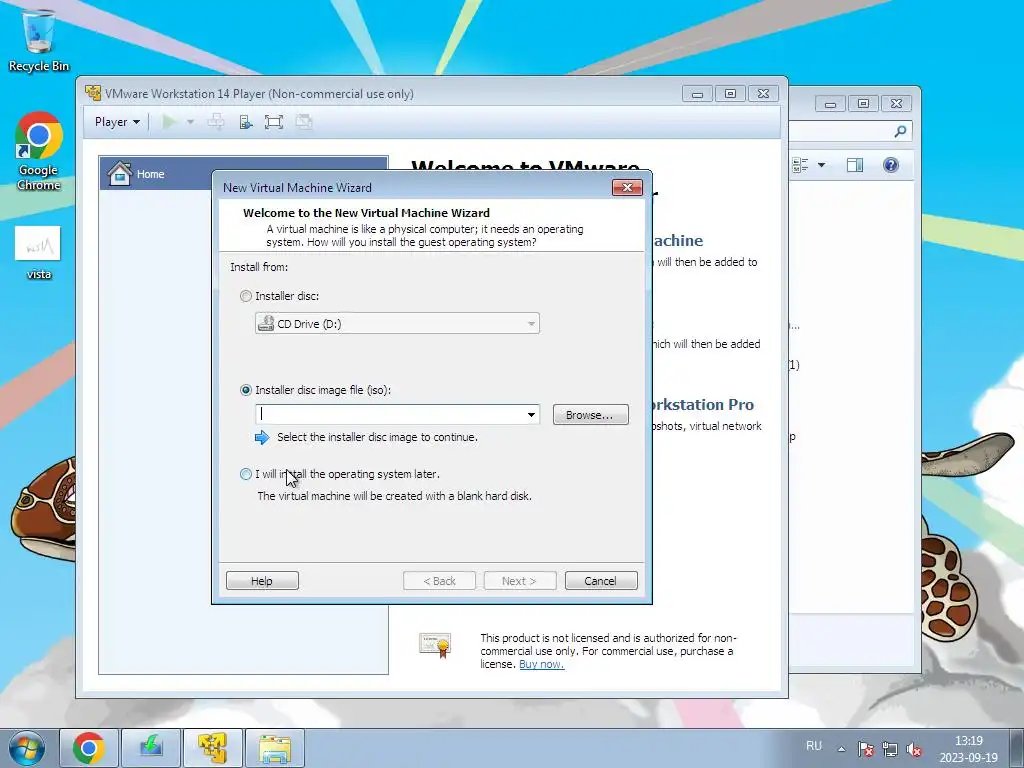Viewport: 1024px width, 768px height.
Task: Click the network tray icon
Action: [x=889, y=749]
